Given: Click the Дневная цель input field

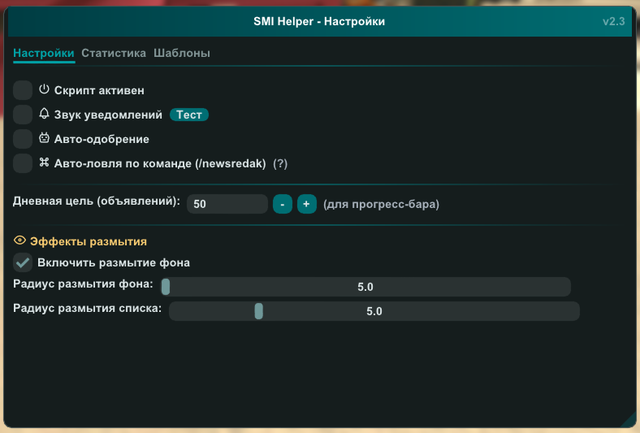Looking at the screenshot, I should 226,203.
